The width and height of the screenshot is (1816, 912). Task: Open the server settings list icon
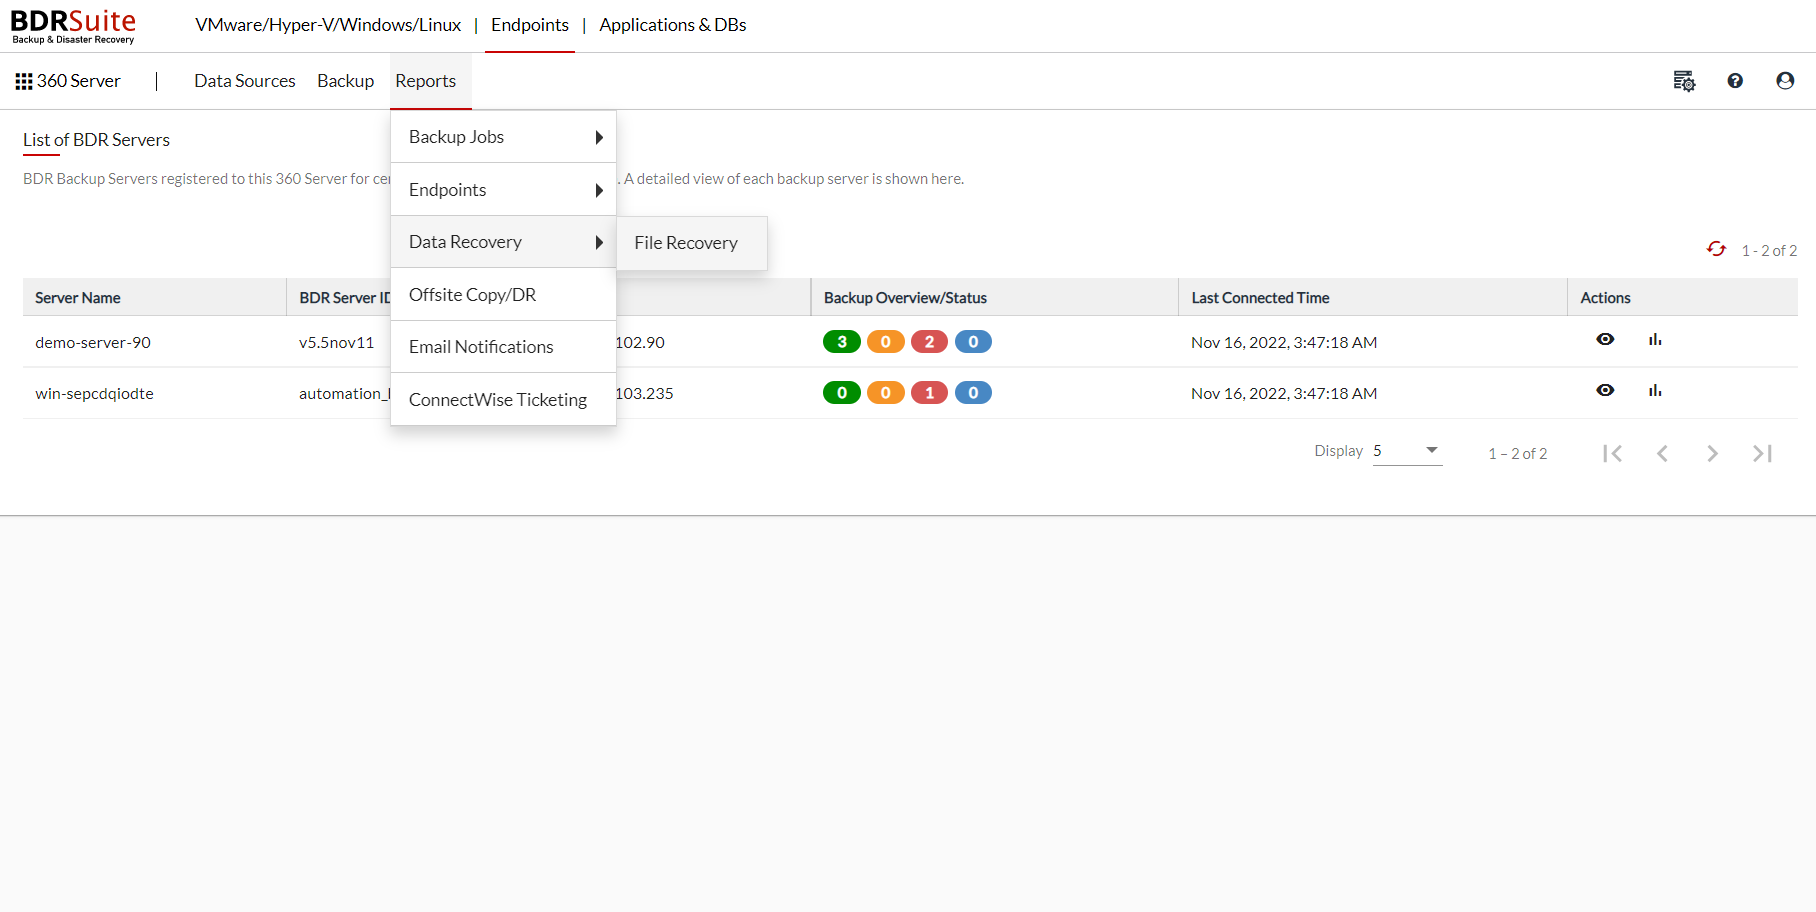(1684, 81)
